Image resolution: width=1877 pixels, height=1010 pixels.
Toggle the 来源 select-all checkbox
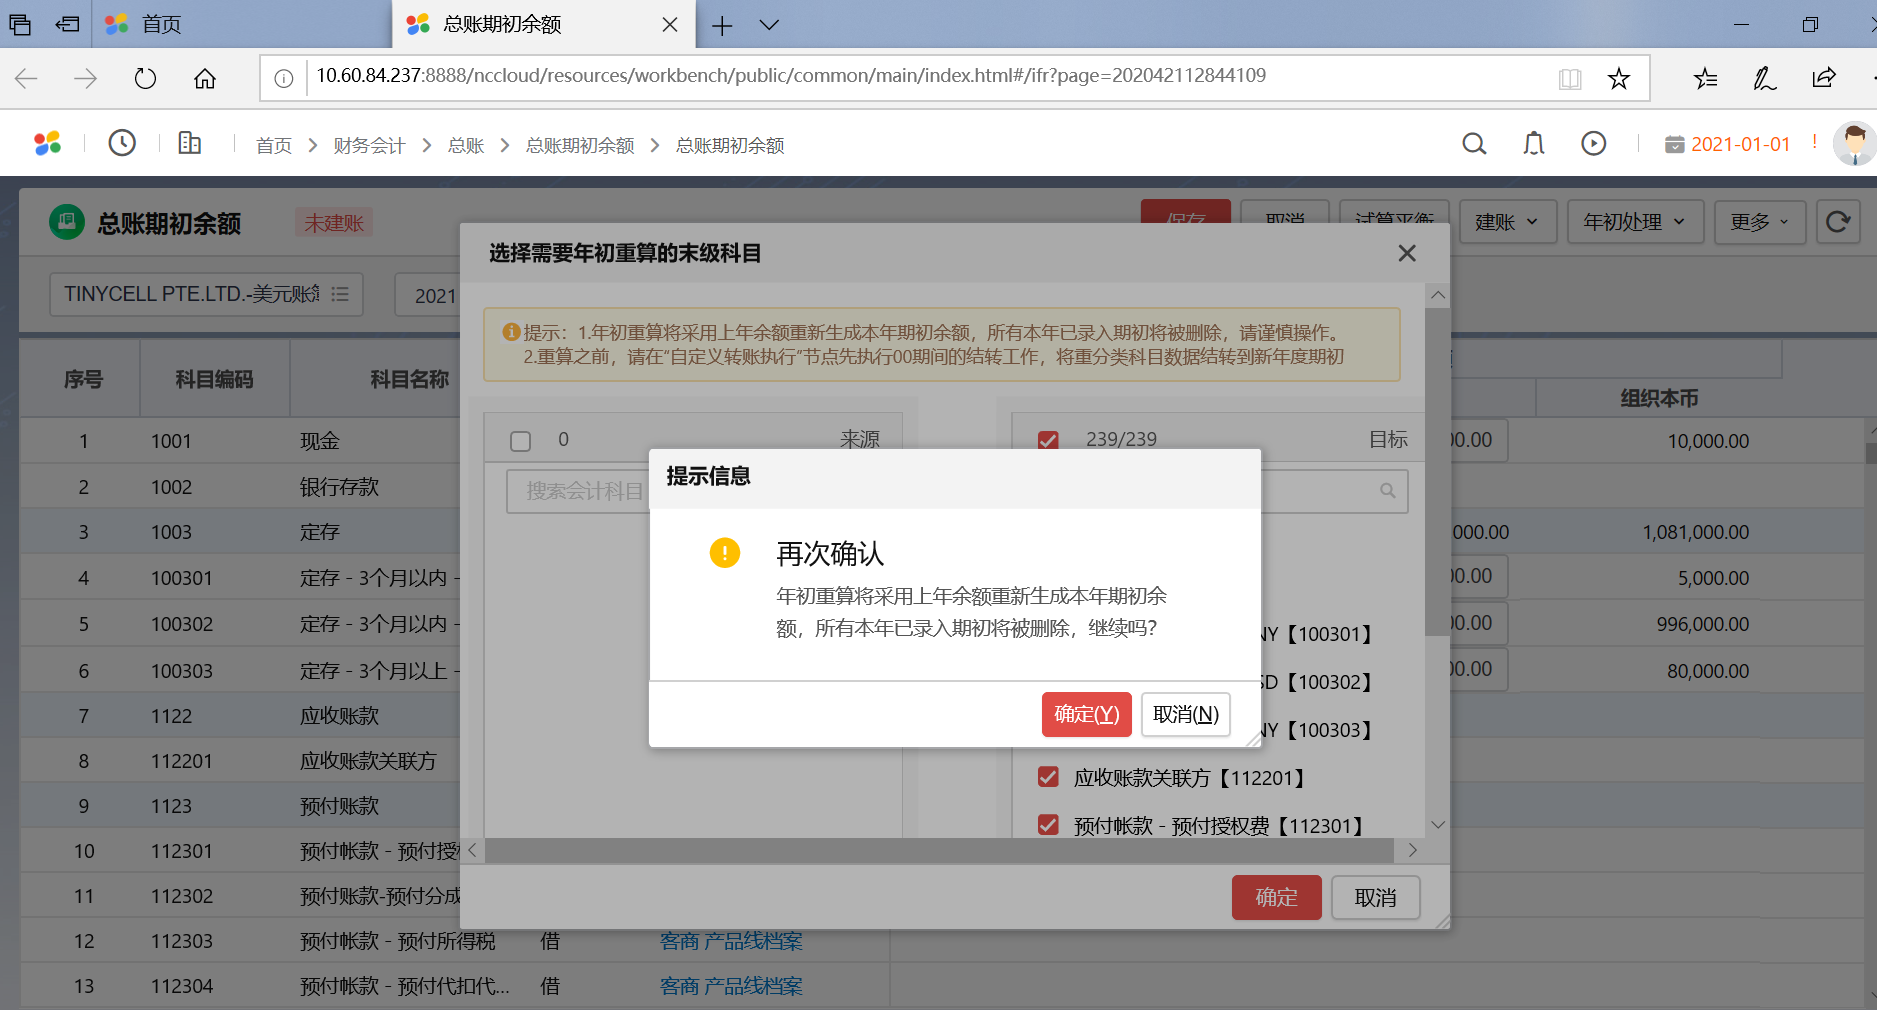tap(520, 441)
